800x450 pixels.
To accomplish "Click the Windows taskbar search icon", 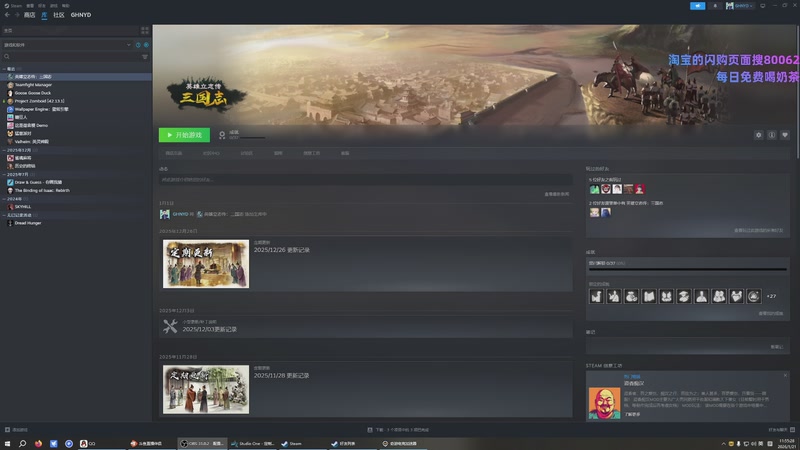I will point(22,444).
